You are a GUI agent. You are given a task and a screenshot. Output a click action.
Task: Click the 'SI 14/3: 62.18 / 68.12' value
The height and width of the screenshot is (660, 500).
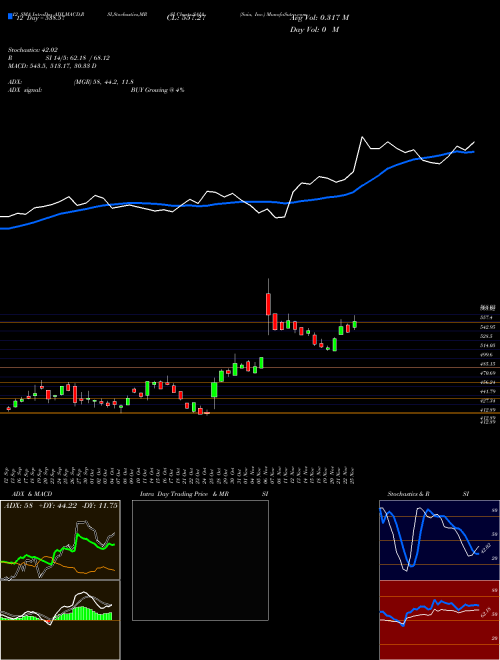click(78, 58)
